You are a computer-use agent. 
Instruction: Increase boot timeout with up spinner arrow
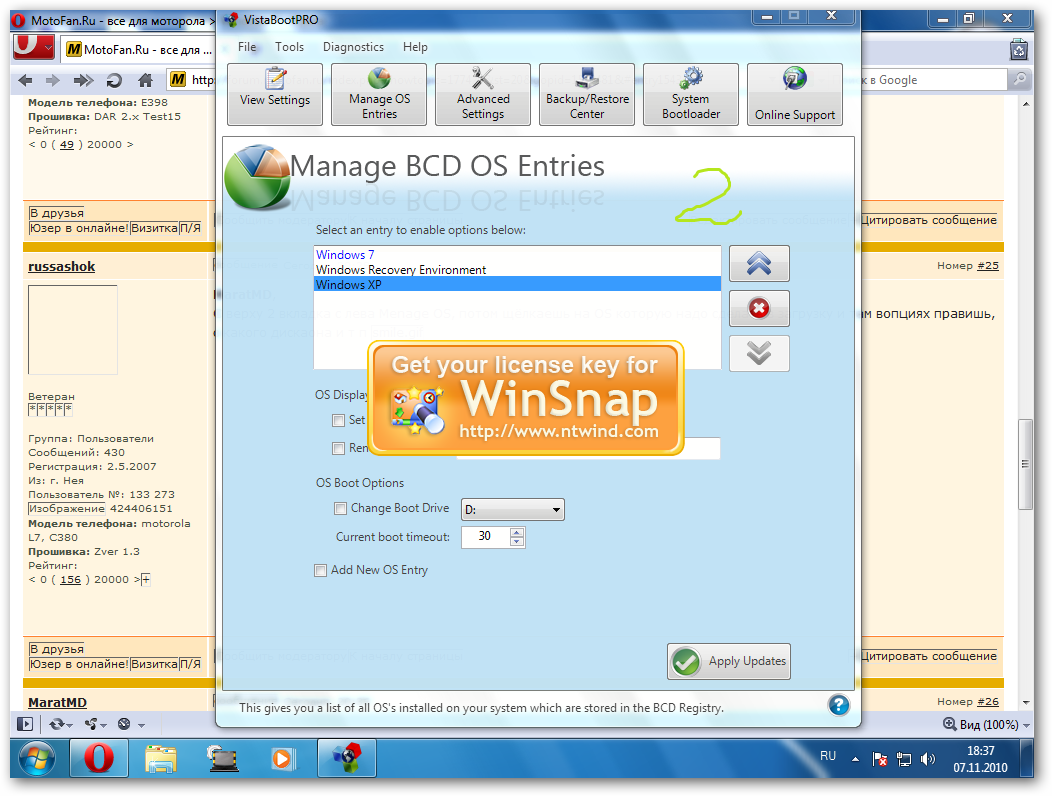[x=517, y=532]
